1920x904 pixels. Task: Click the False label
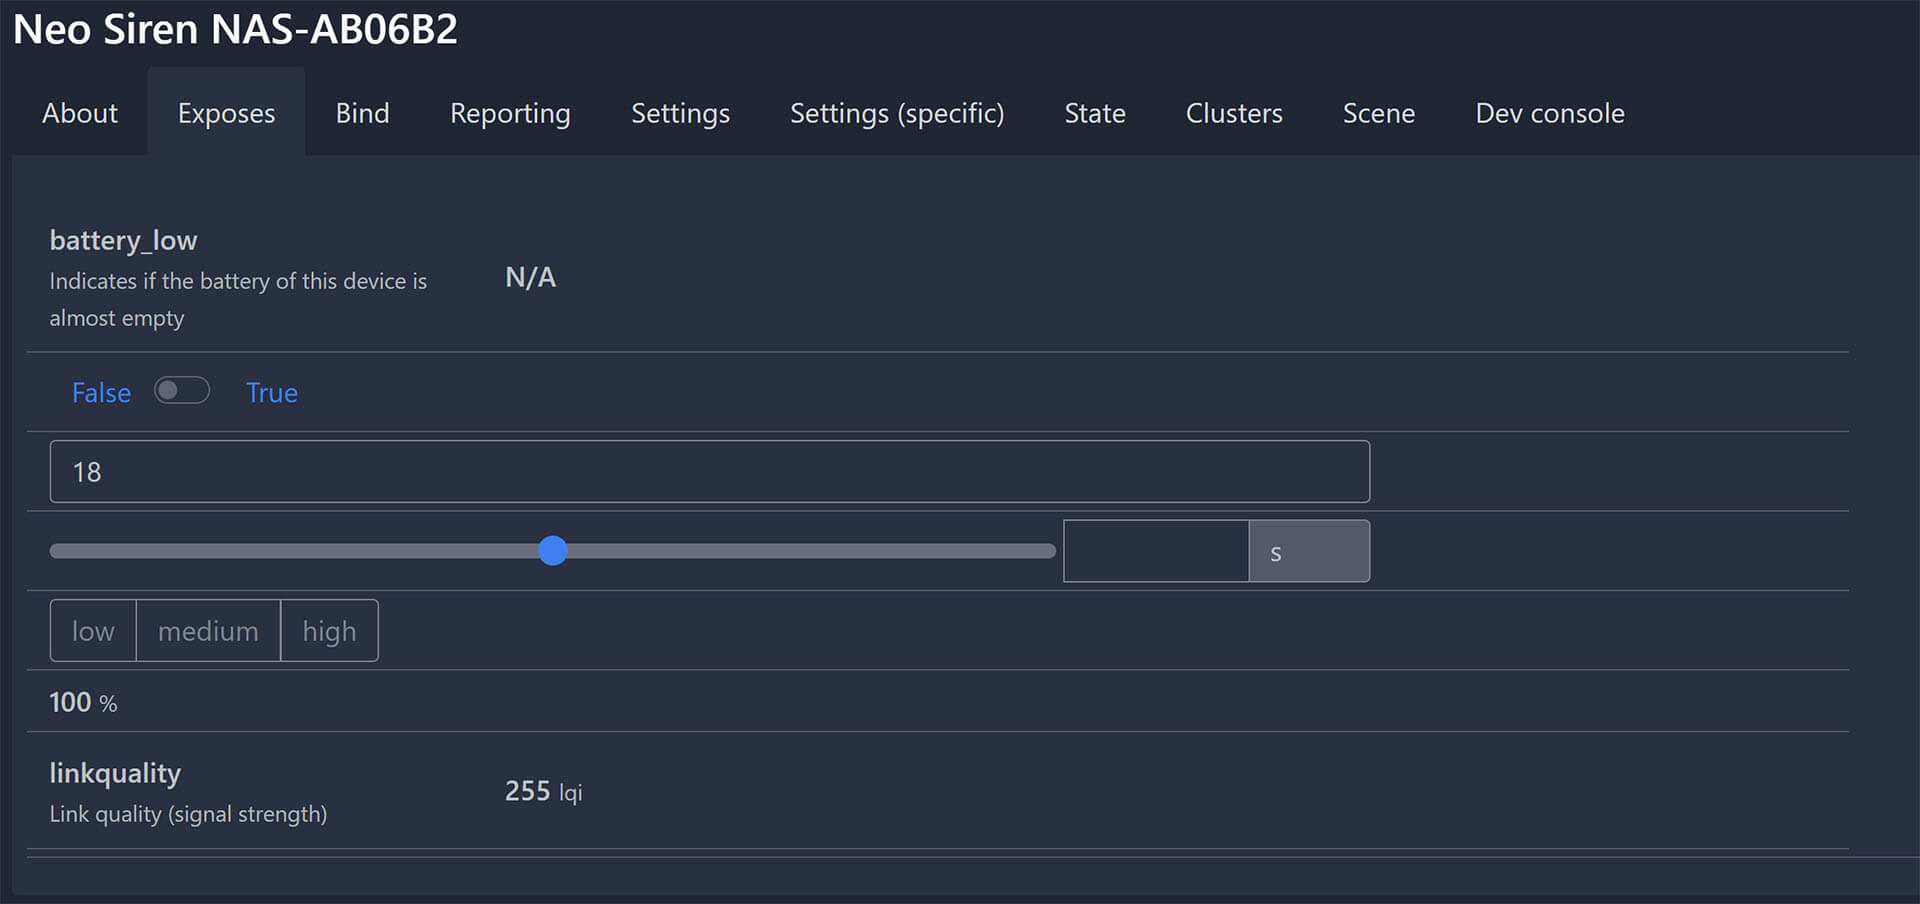tap(101, 393)
